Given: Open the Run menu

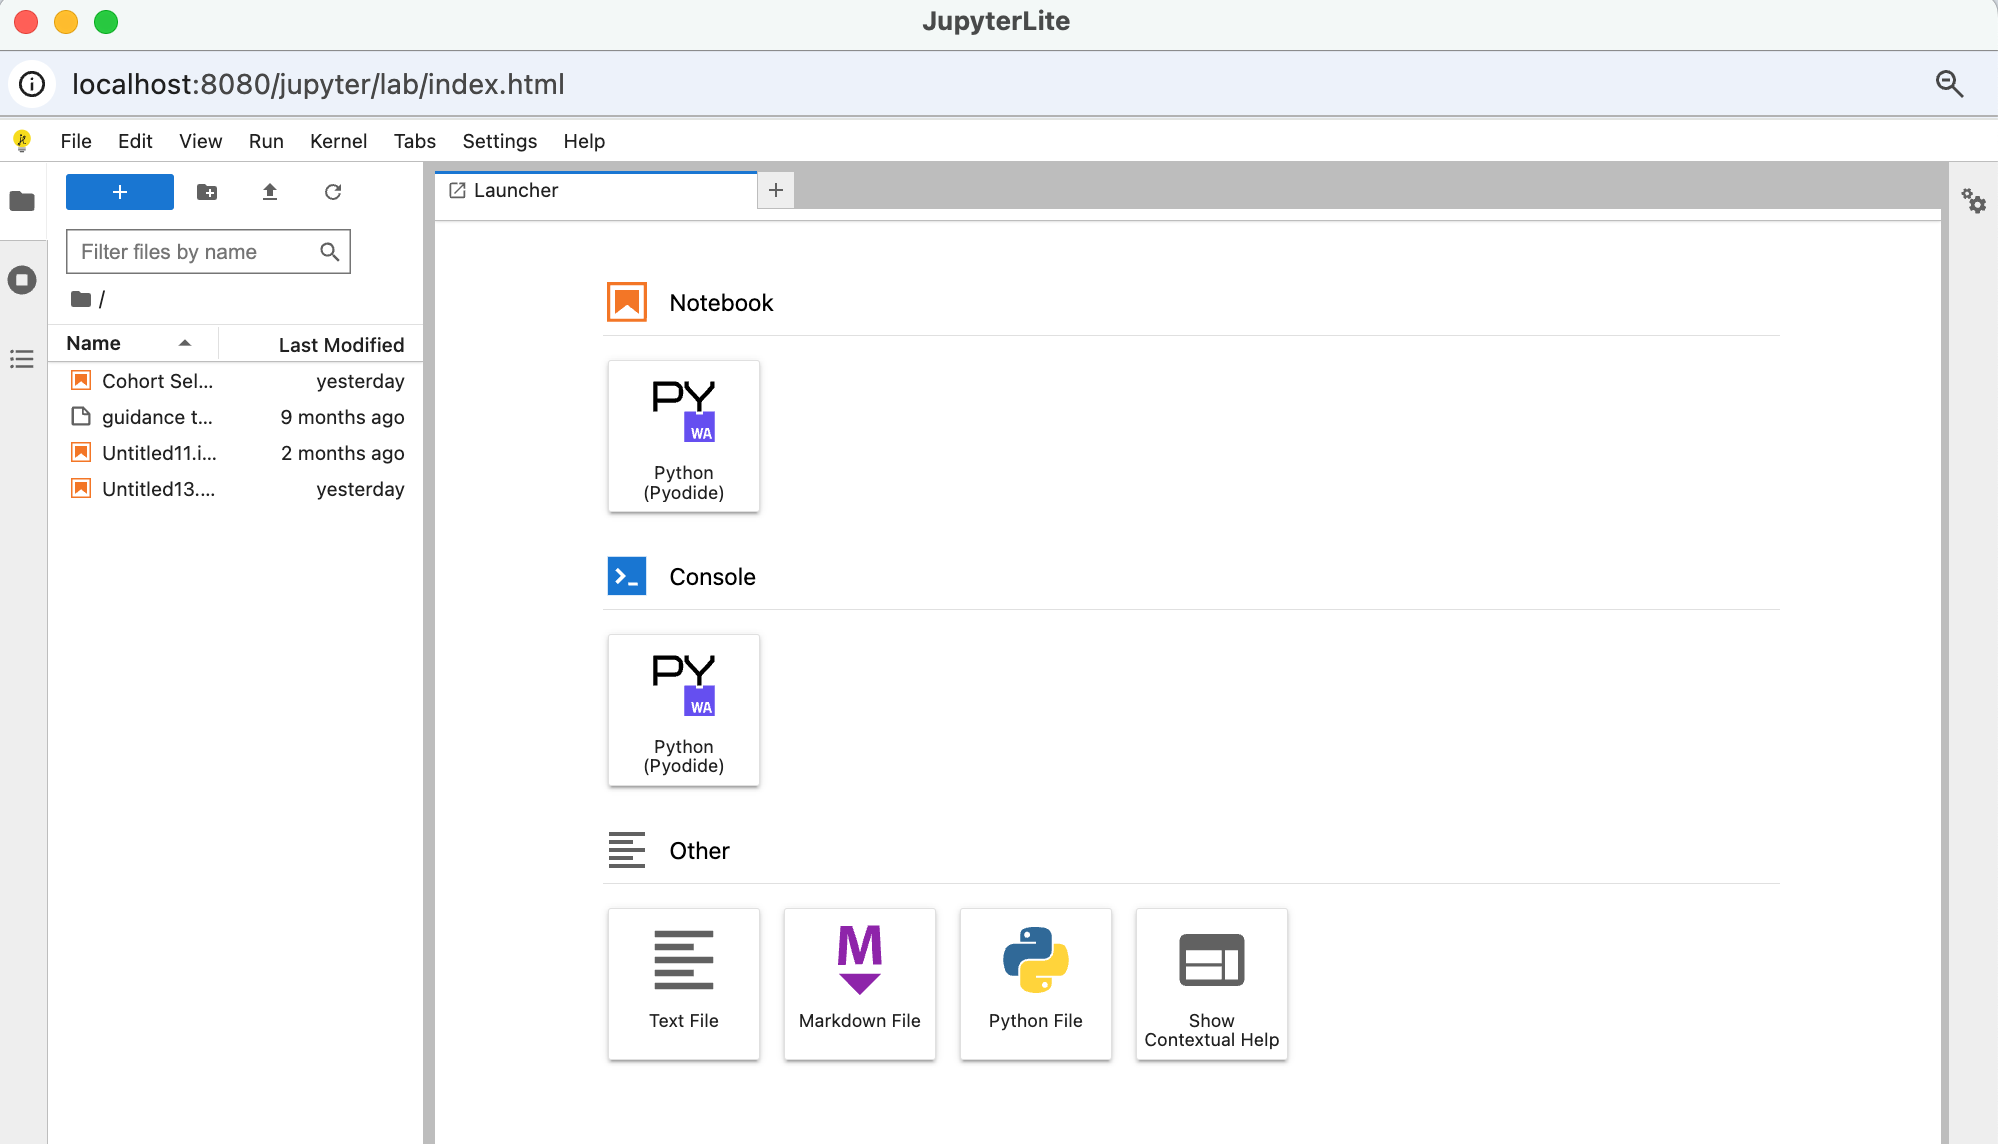Looking at the screenshot, I should (266, 141).
